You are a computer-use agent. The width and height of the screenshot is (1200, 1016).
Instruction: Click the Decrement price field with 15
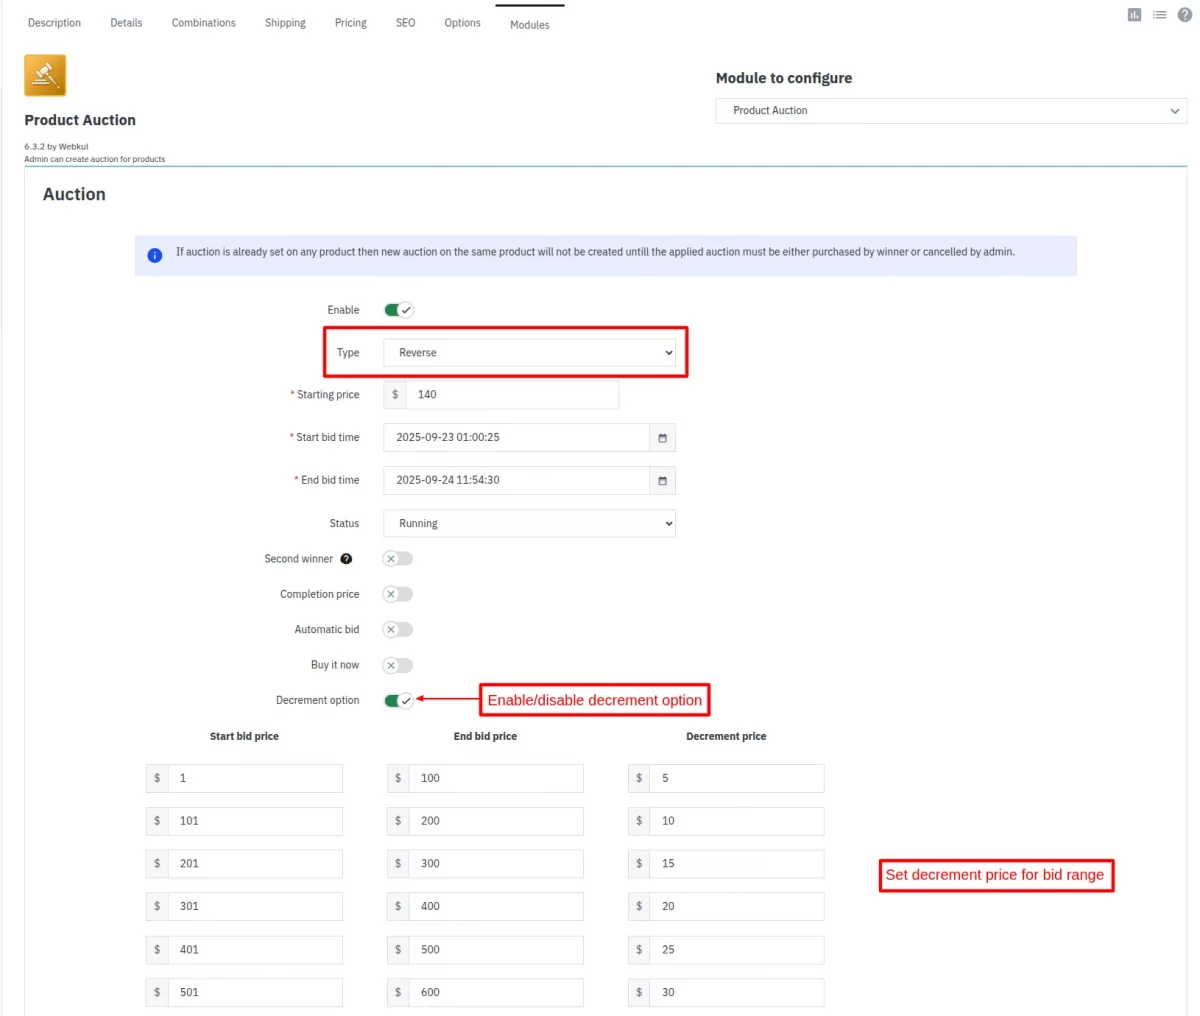737,864
